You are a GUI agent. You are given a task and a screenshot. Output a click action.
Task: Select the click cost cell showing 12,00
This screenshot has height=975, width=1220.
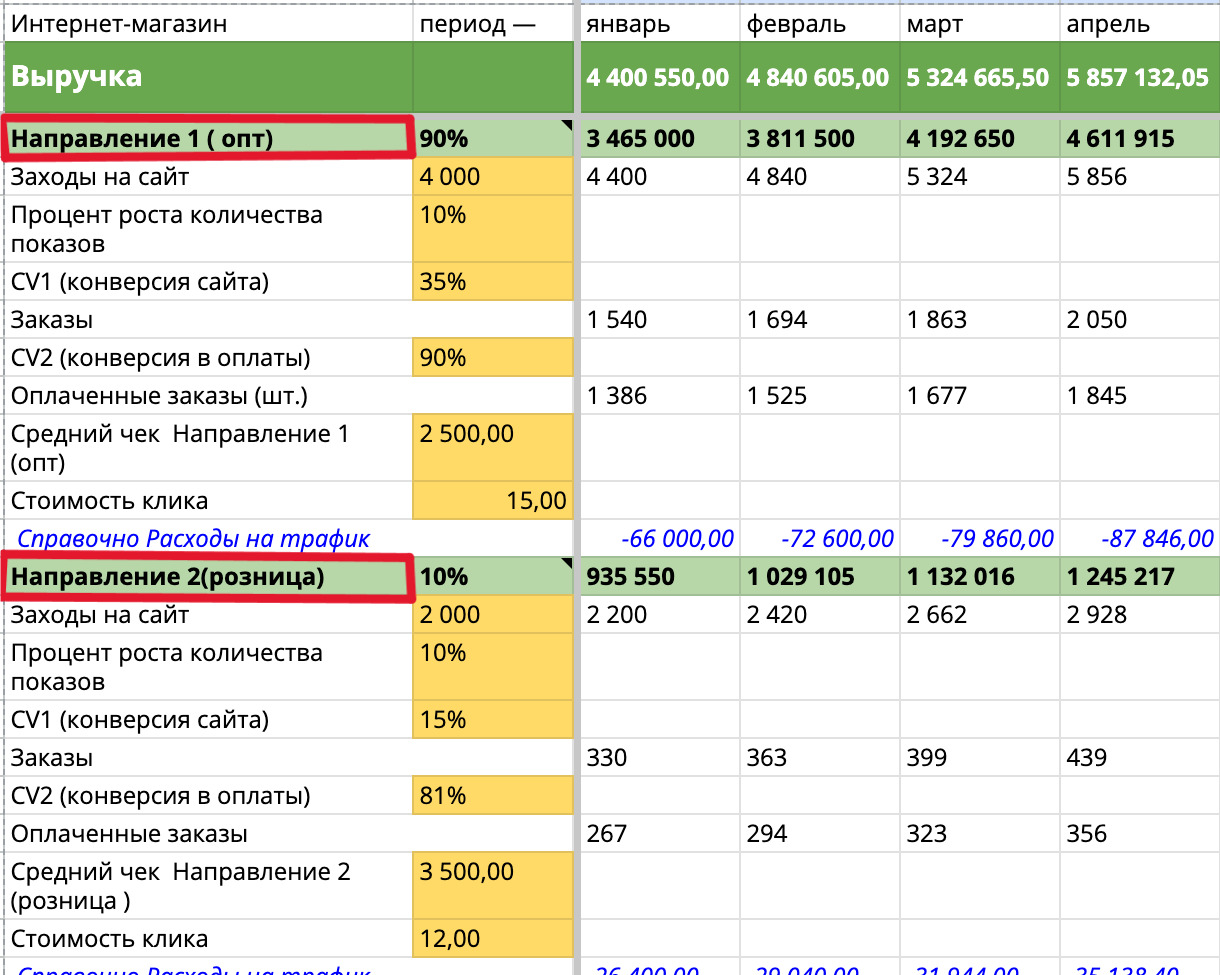click(492, 939)
